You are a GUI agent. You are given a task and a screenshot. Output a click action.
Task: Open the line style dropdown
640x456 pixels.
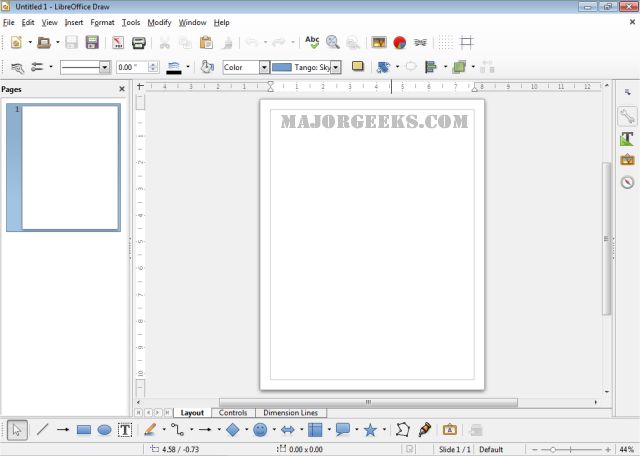105,67
